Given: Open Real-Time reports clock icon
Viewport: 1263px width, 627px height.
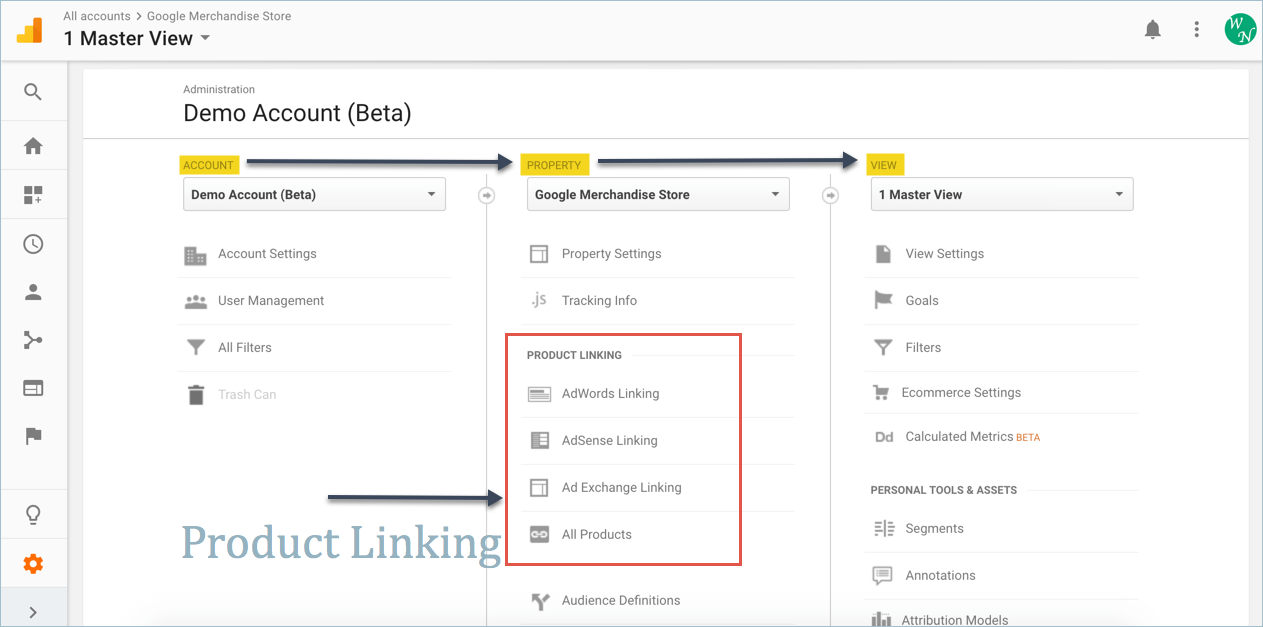Looking at the screenshot, I should [33, 244].
